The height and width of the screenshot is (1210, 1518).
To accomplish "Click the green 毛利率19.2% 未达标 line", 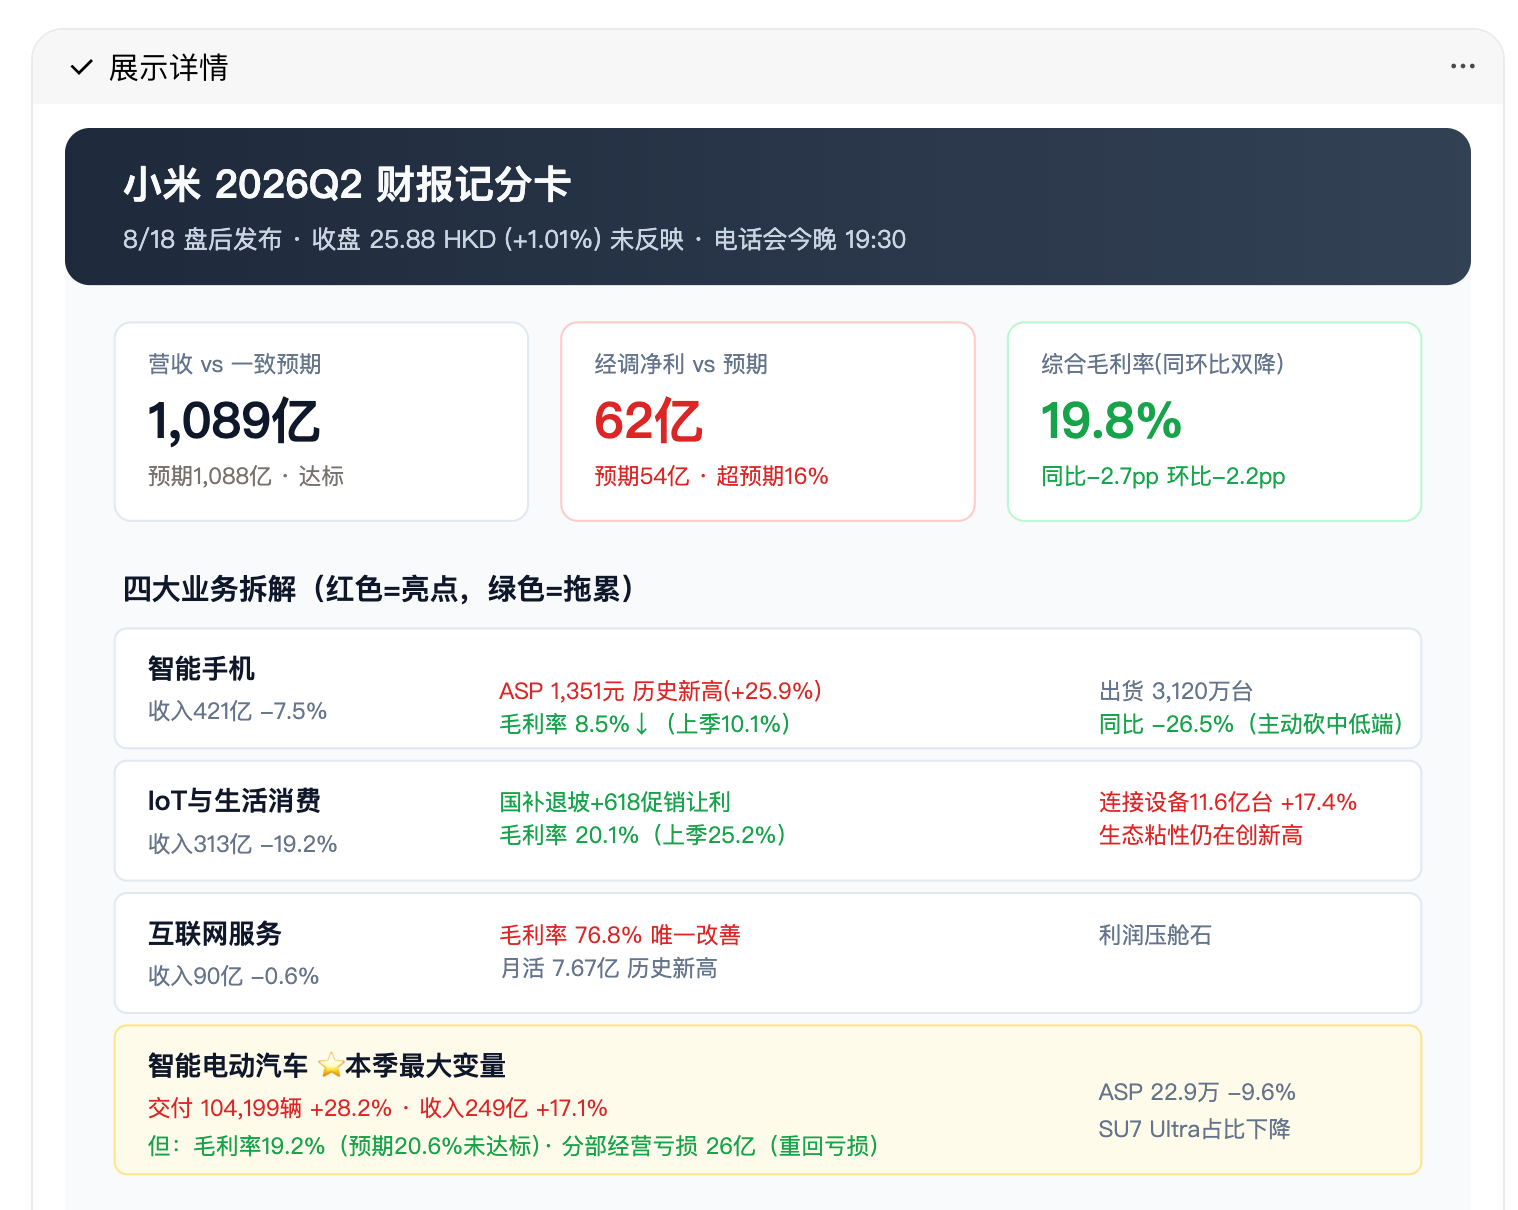I will [514, 1146].
